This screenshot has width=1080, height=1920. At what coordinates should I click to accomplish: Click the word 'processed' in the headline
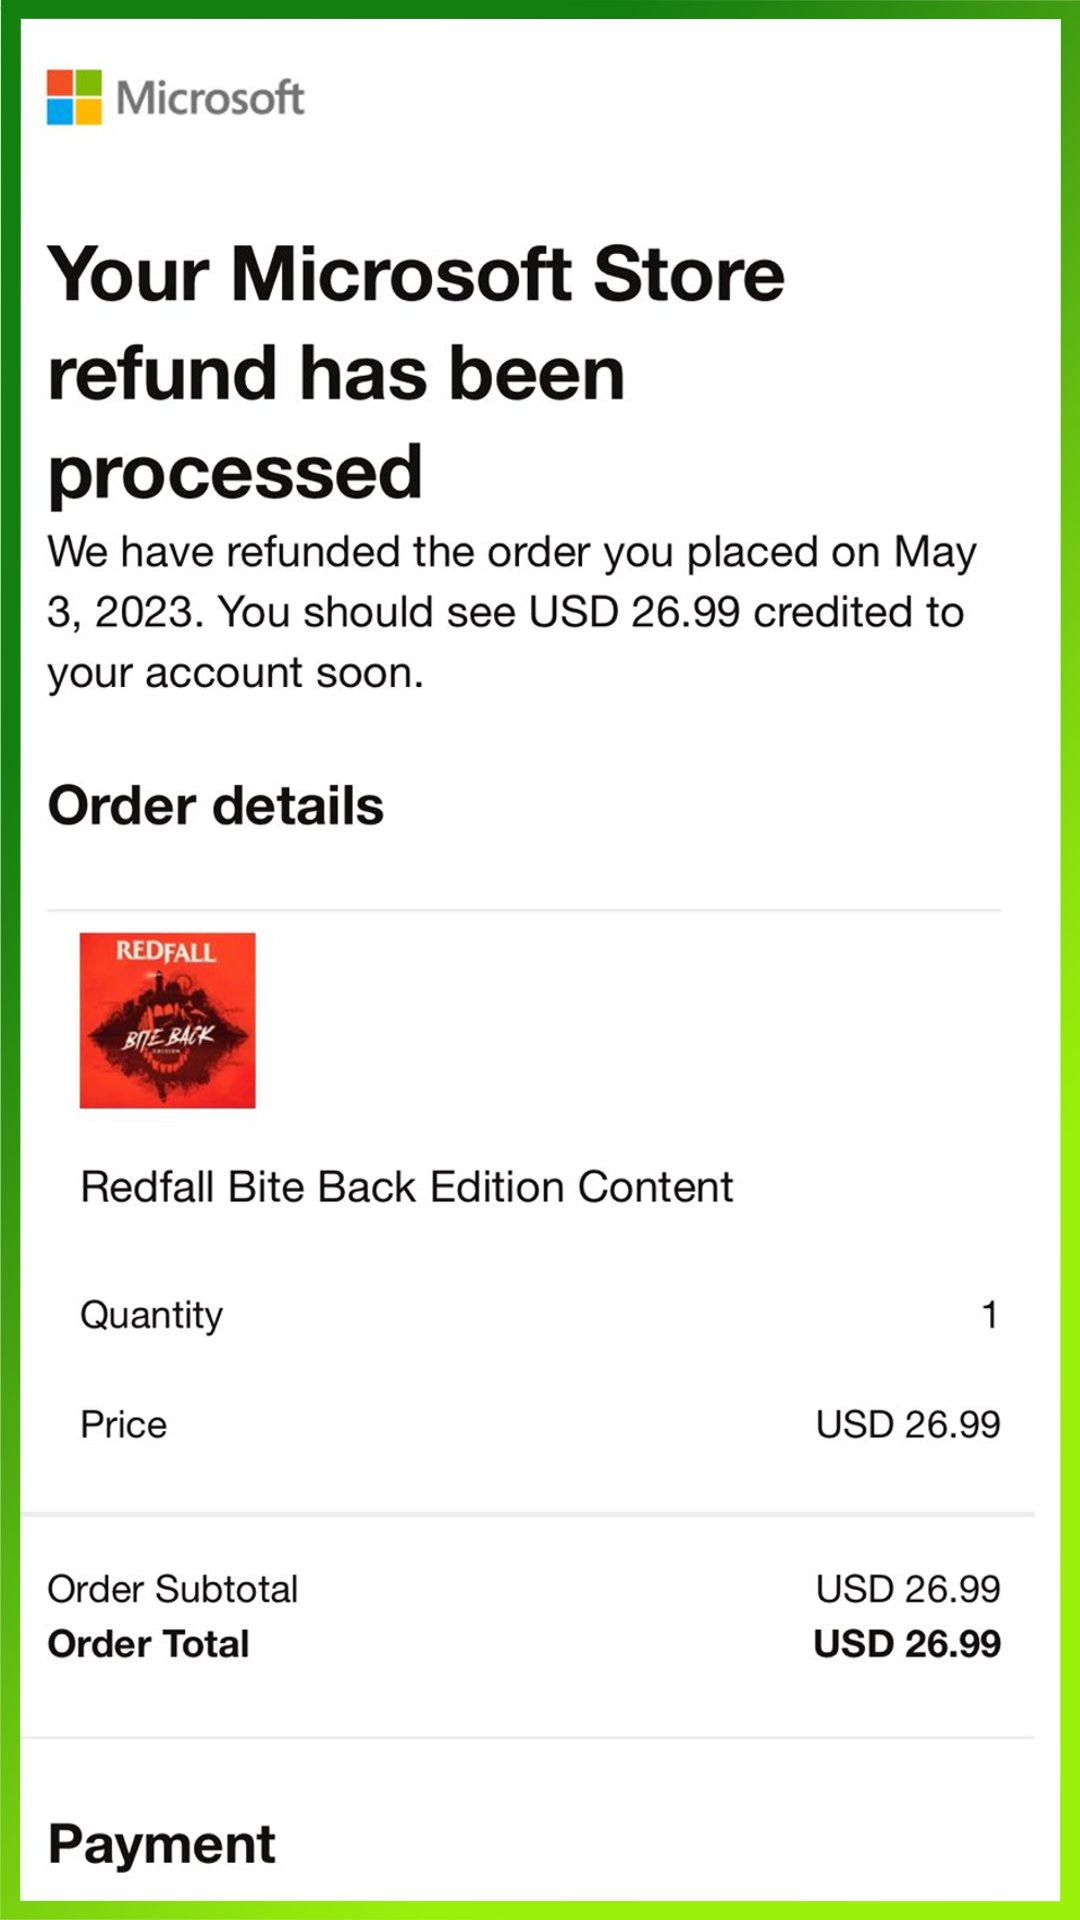[x=235, y=472]
